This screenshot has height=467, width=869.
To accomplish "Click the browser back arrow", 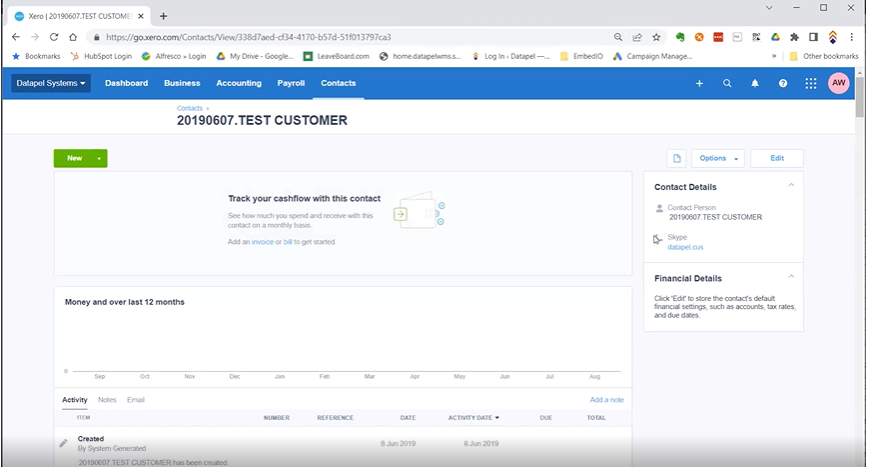I will [16, 37].
